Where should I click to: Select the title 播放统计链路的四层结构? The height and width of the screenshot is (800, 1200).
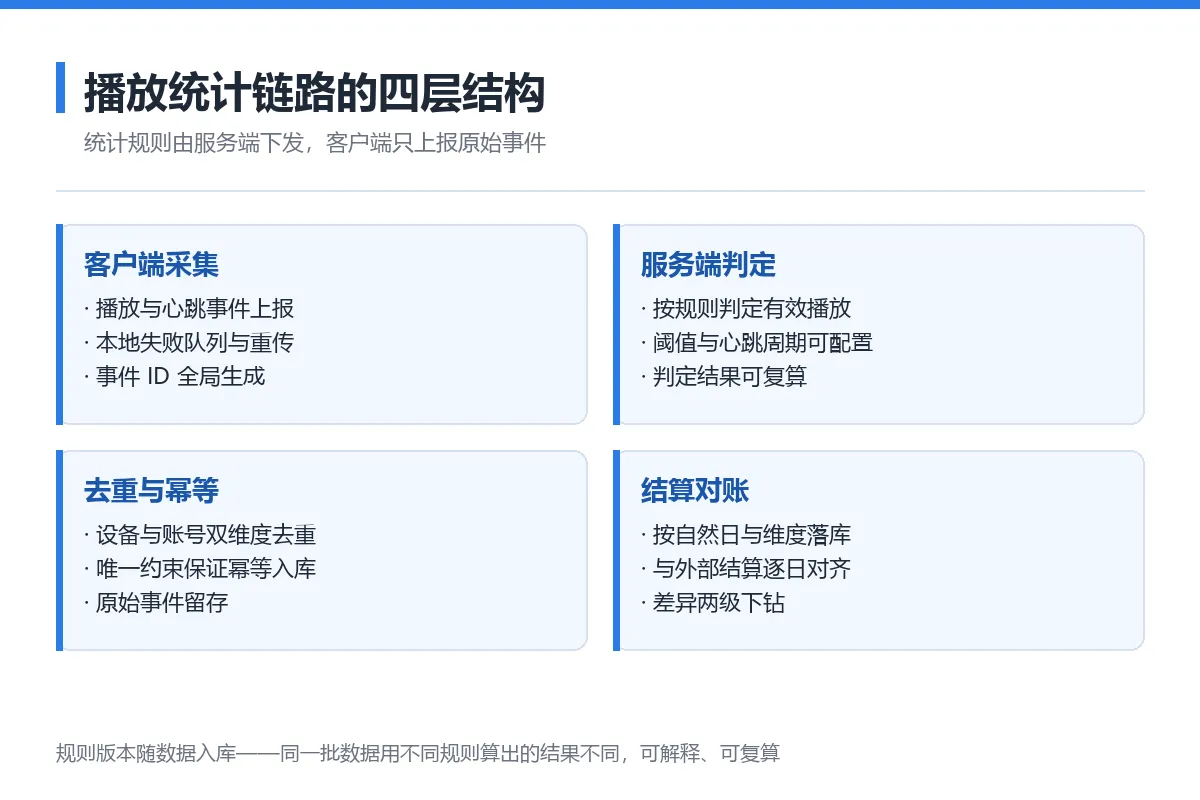(x=315, y=93)
